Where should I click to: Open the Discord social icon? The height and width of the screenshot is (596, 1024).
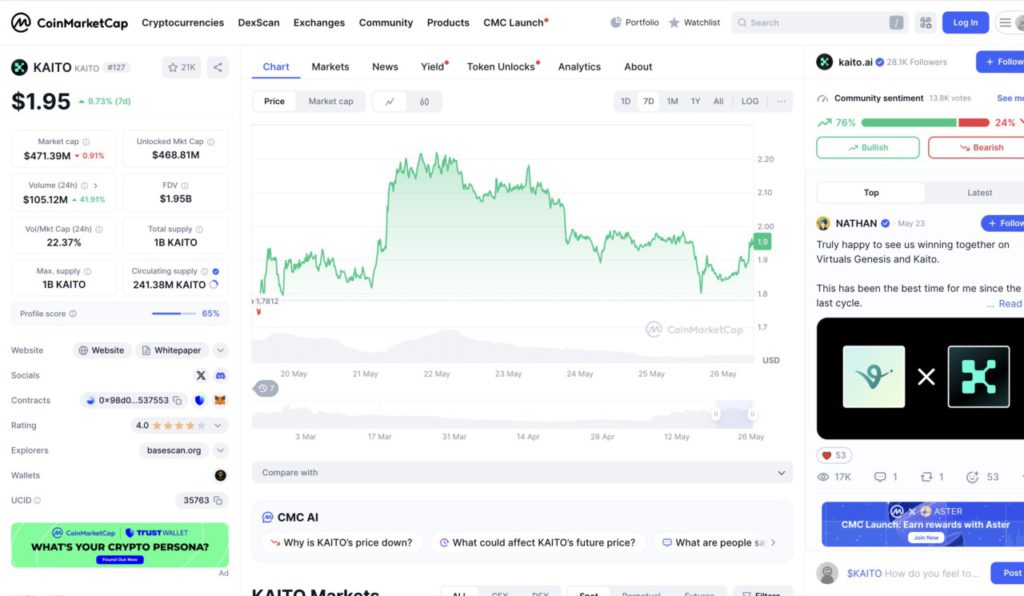coord(220,375)
